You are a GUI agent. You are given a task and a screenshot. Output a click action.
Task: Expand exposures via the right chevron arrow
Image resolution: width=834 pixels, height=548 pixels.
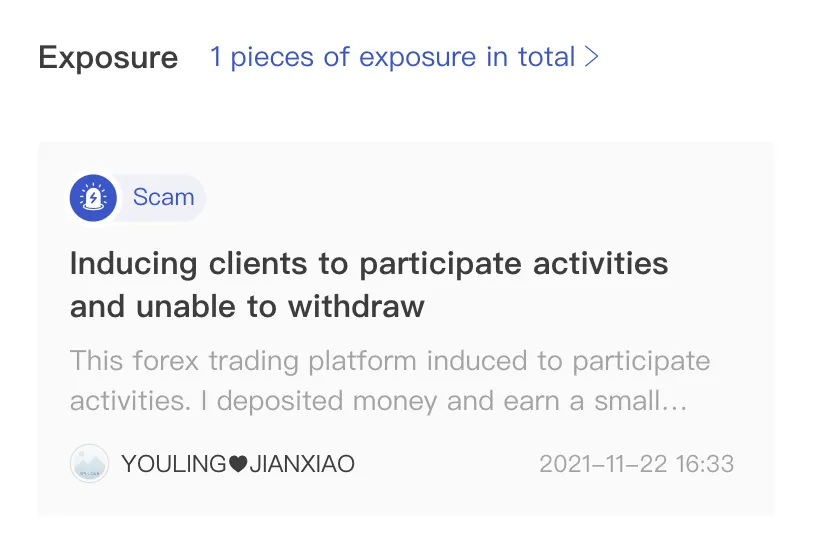[591, 56]
